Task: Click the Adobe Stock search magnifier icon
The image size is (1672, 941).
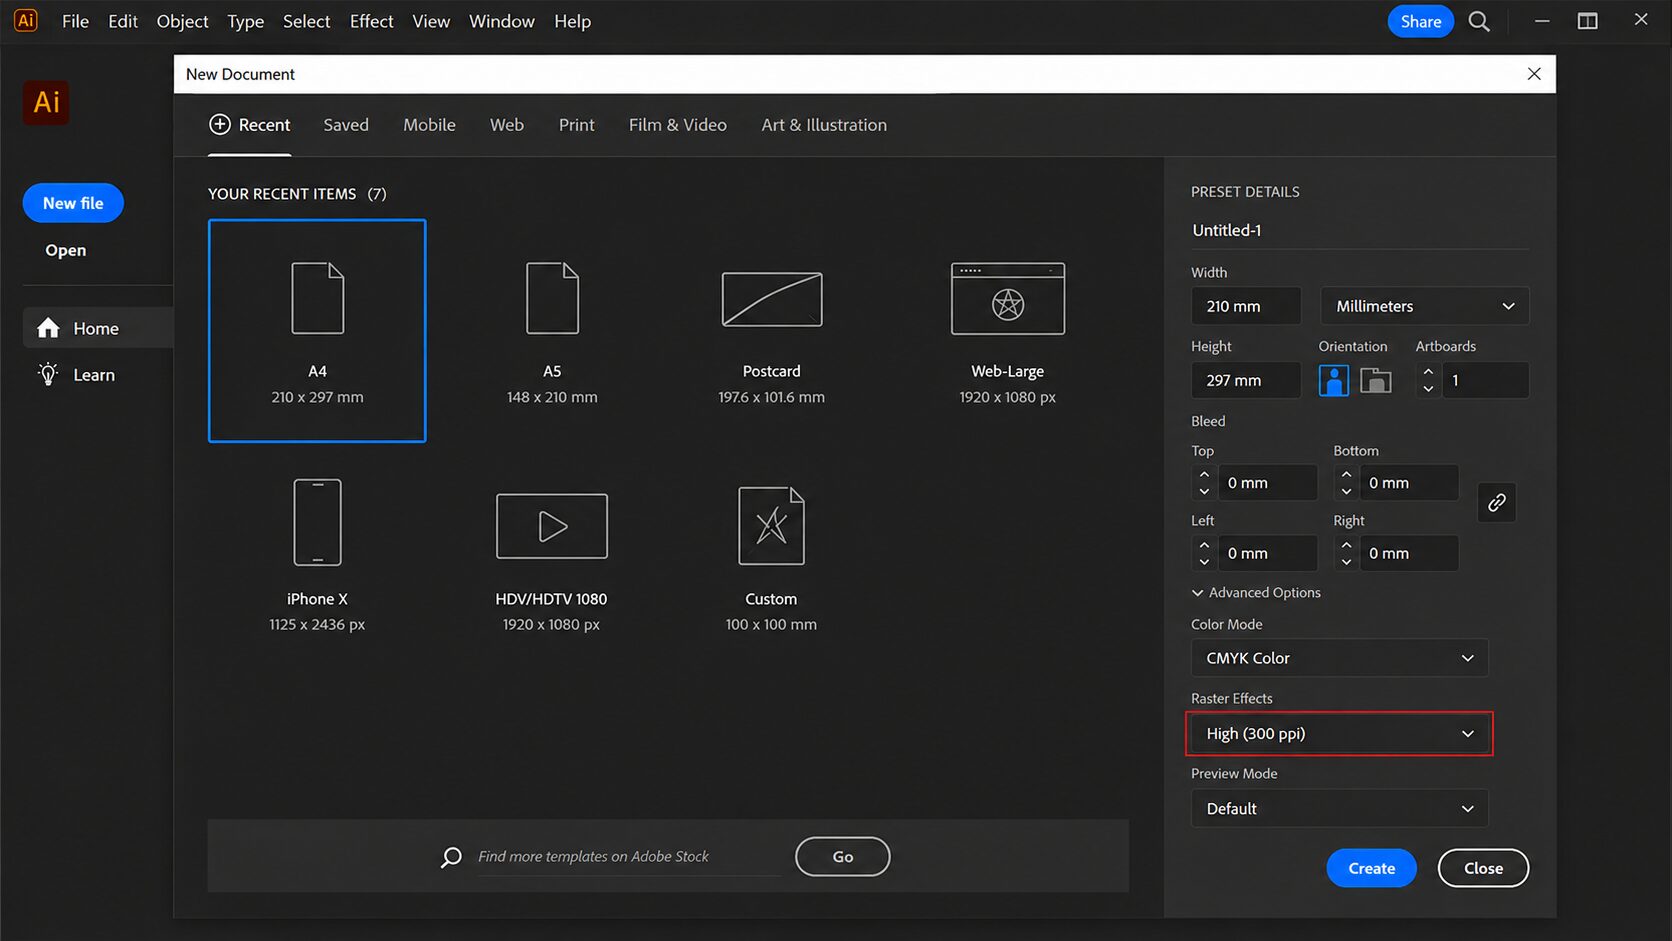Action: [451, 857]
